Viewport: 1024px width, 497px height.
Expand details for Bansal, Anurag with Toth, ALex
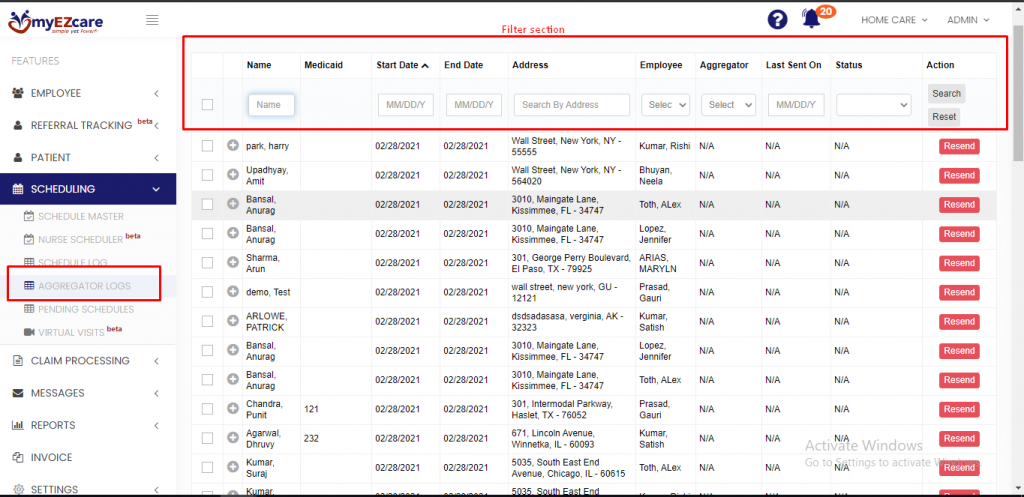(232, 204)
